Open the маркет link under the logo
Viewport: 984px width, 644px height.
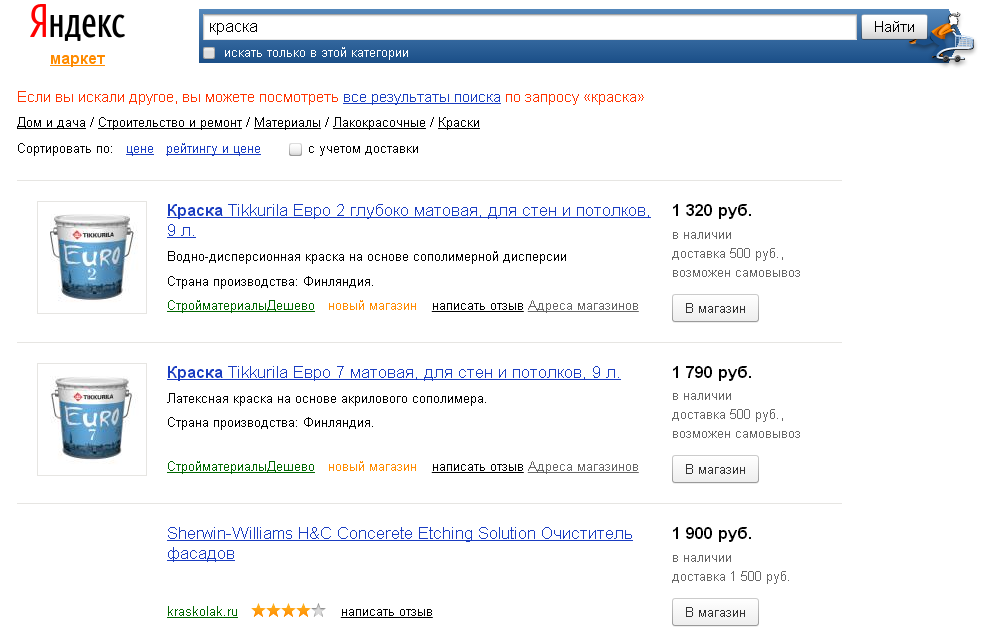(77, 59)
